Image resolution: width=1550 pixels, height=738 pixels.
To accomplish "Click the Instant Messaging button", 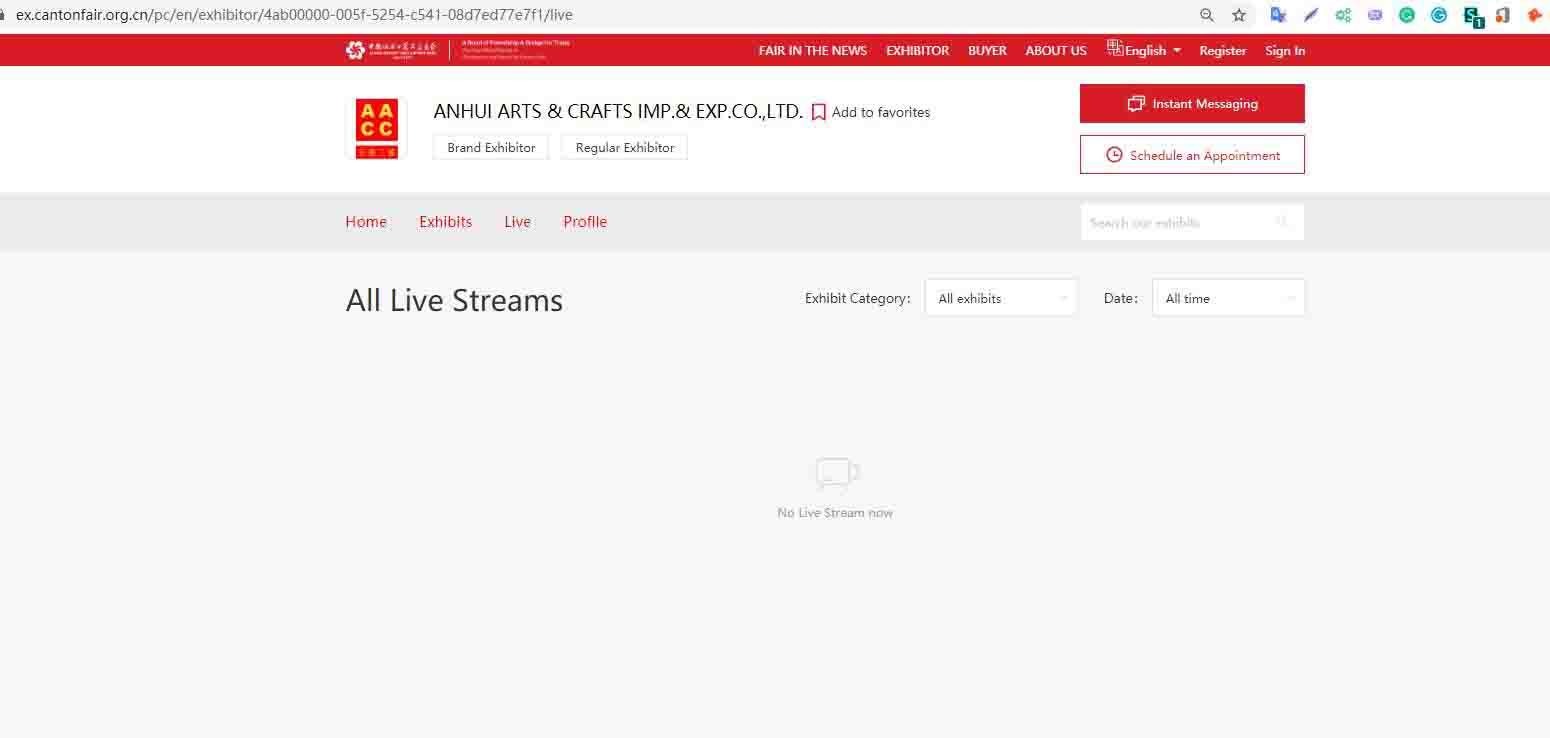I will (1192, 104).
